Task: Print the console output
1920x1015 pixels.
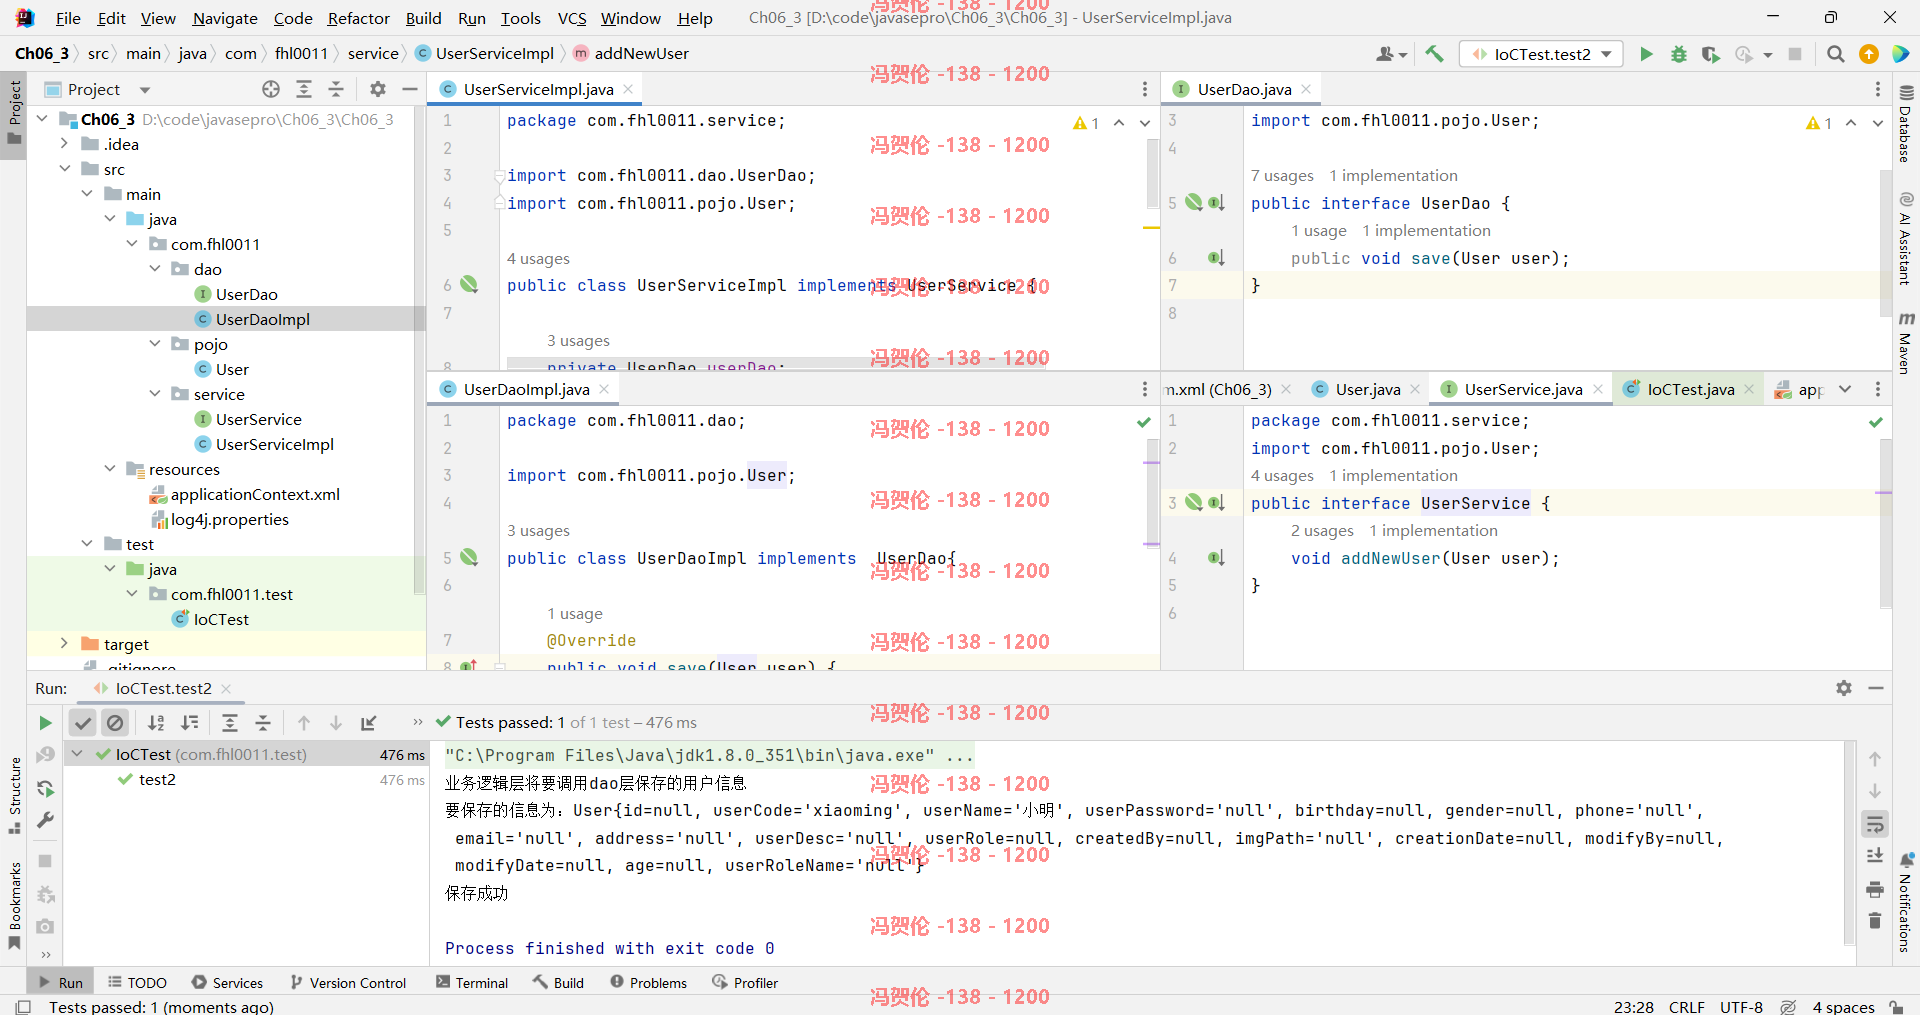Action: pyautogui.click(x=1875, y=889)
